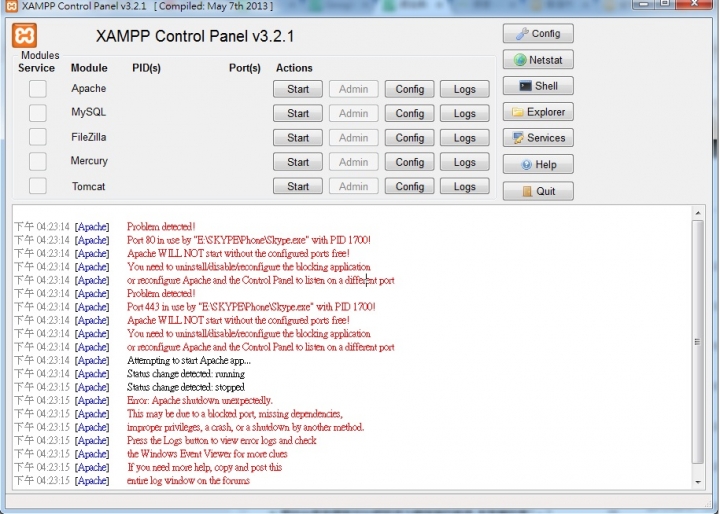Click the Apache module name
720x514 pixels.
pos(89,88)
